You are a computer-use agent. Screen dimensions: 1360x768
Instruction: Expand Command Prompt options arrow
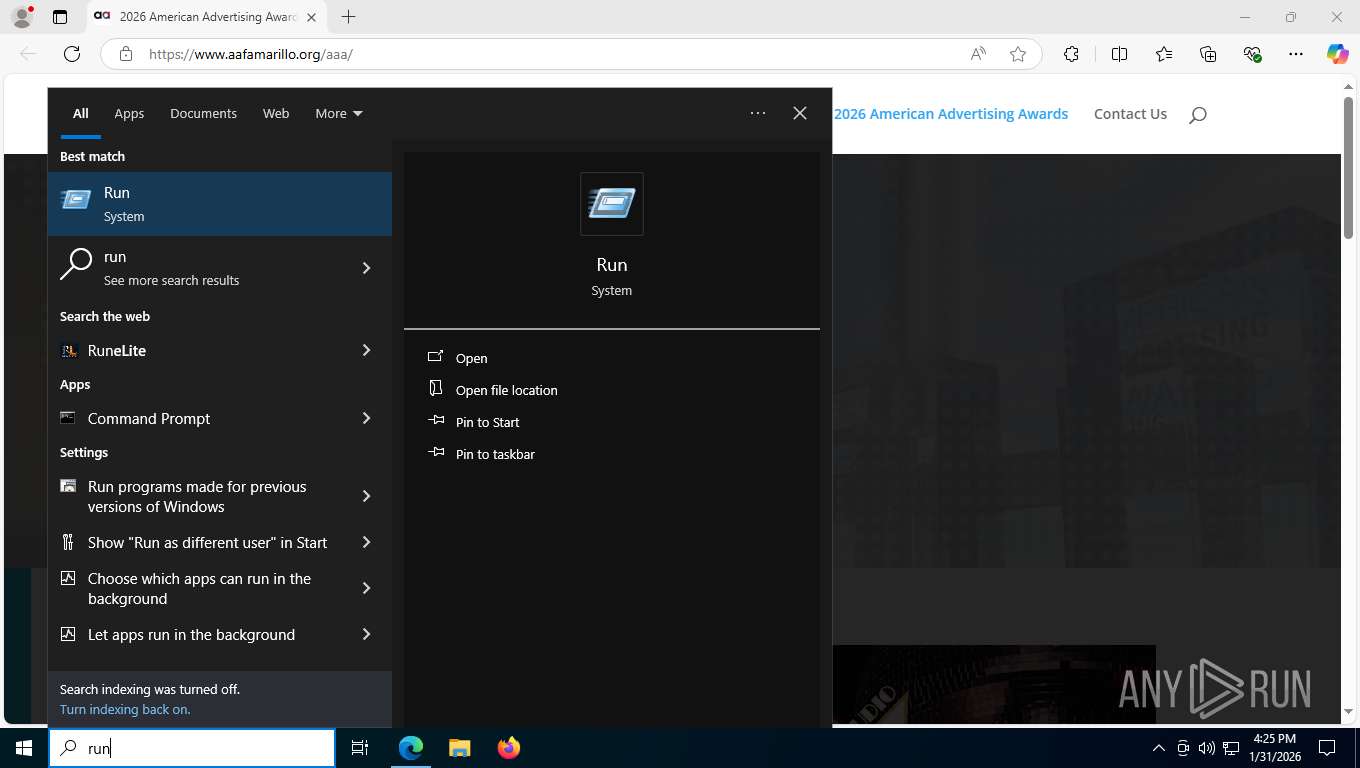366,418
